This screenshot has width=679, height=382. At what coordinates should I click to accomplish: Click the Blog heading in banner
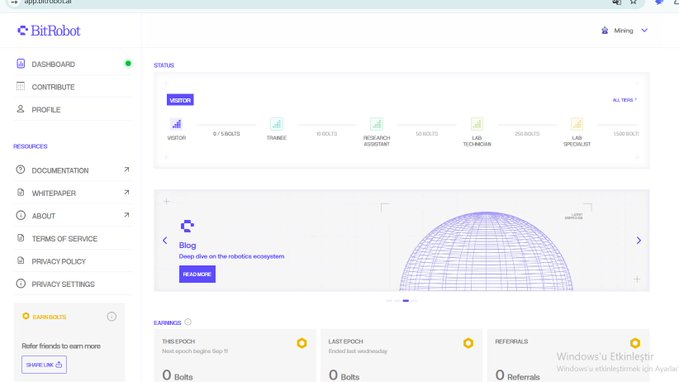pos(188,245)
